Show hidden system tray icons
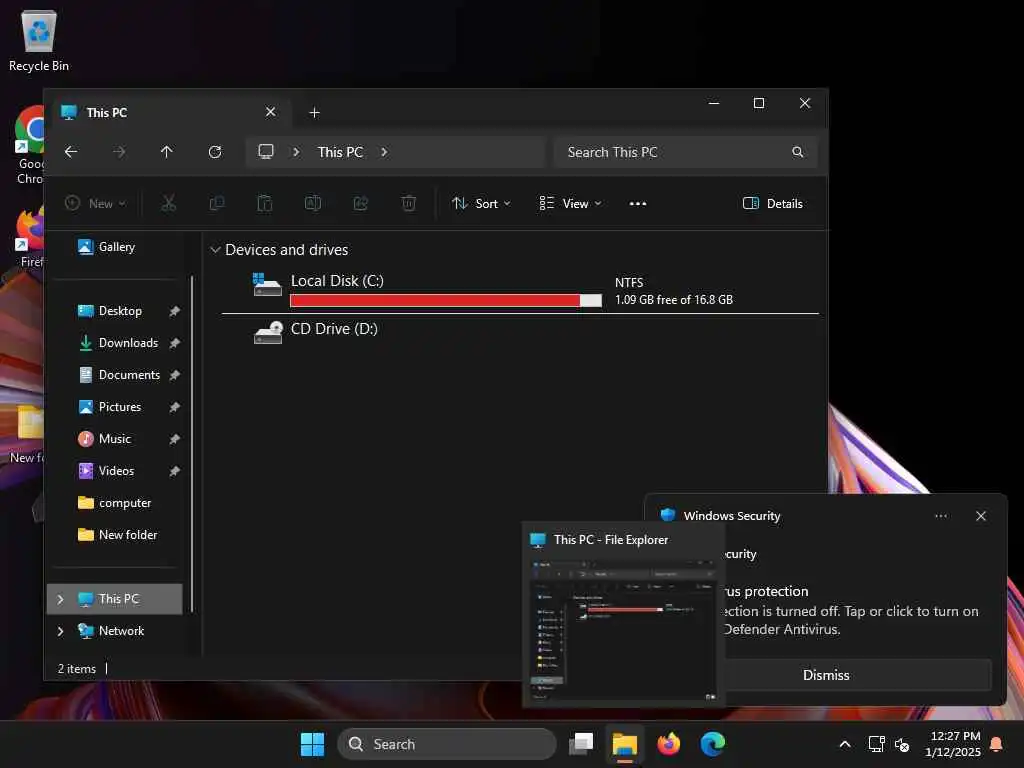Screen dimensions: 1024x768 coord(844,744)
